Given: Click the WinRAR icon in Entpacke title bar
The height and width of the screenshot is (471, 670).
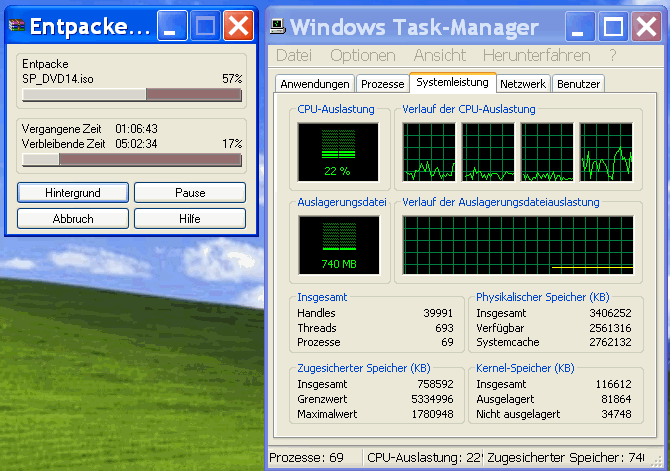Looking at the screenshot, I should coord(17,26).
